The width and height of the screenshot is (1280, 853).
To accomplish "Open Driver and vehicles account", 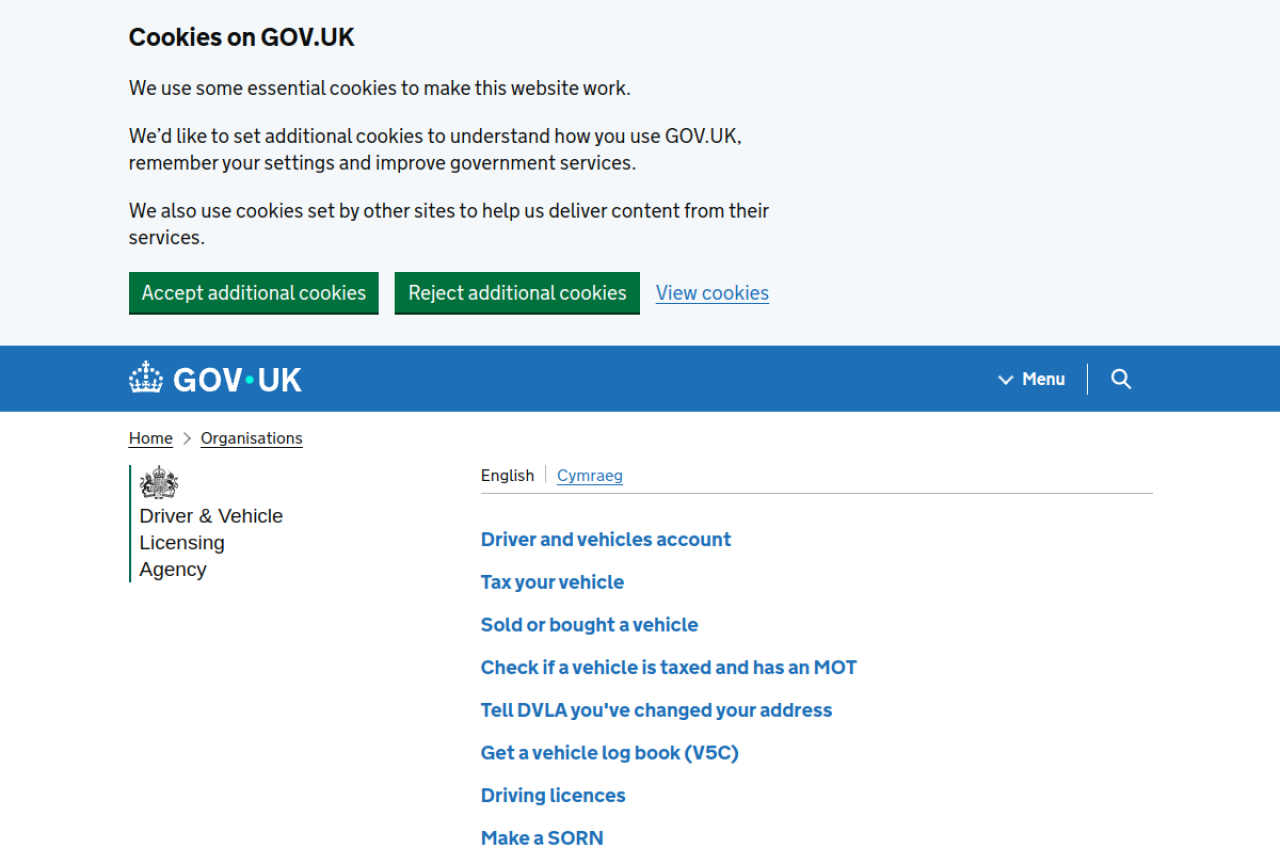I will [606, 539].
